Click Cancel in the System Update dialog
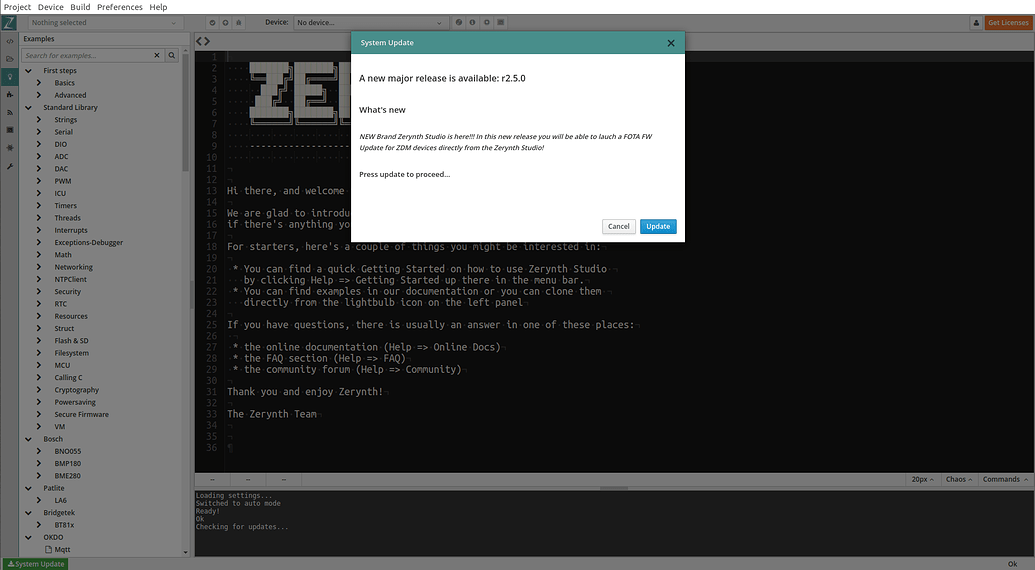Image resolution: width=1035 pixels, height=570 pixels. [x=618, y=226]
